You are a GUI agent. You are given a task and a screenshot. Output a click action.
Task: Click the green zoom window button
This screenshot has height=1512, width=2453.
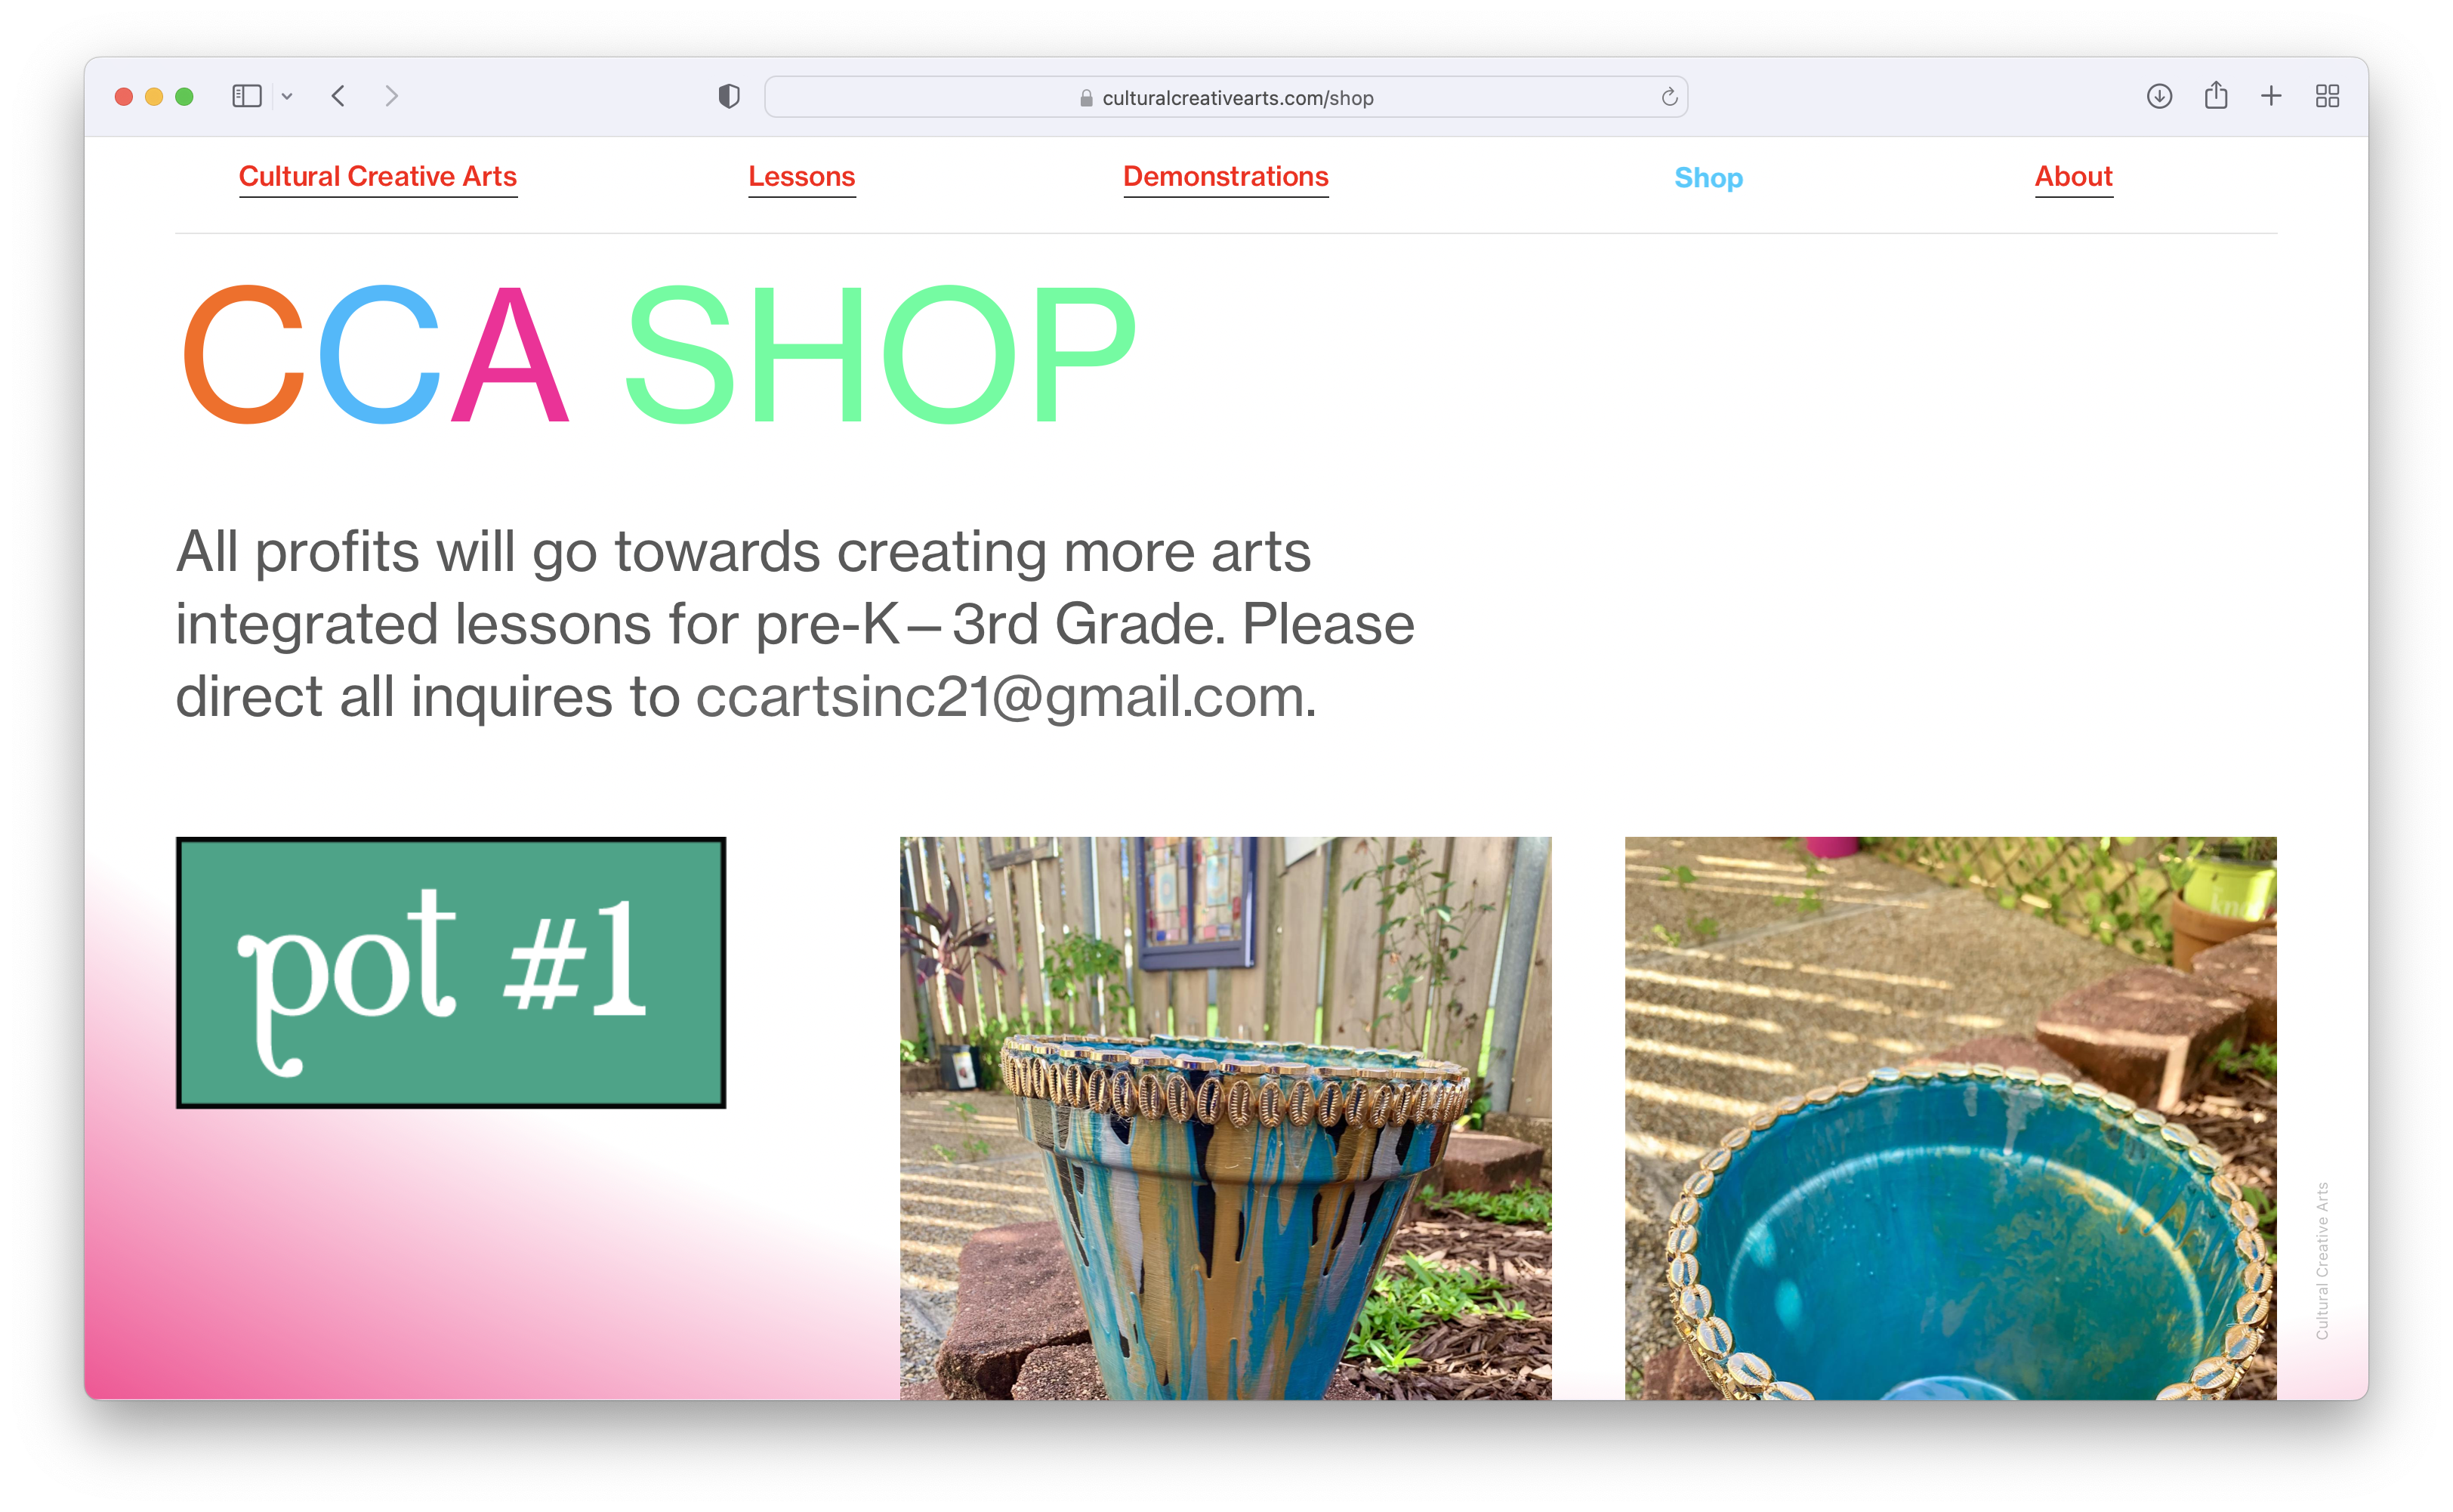(x=184, y=96)
